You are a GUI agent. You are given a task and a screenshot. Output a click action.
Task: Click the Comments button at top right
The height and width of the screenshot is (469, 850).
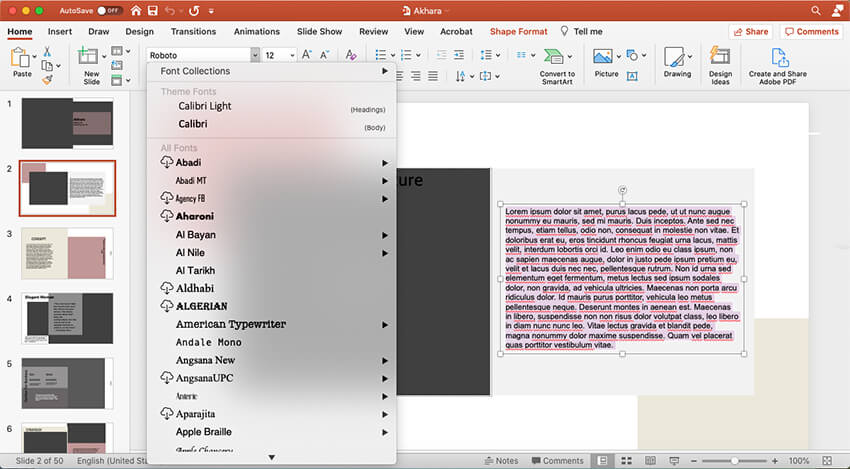tap(811, 32)
